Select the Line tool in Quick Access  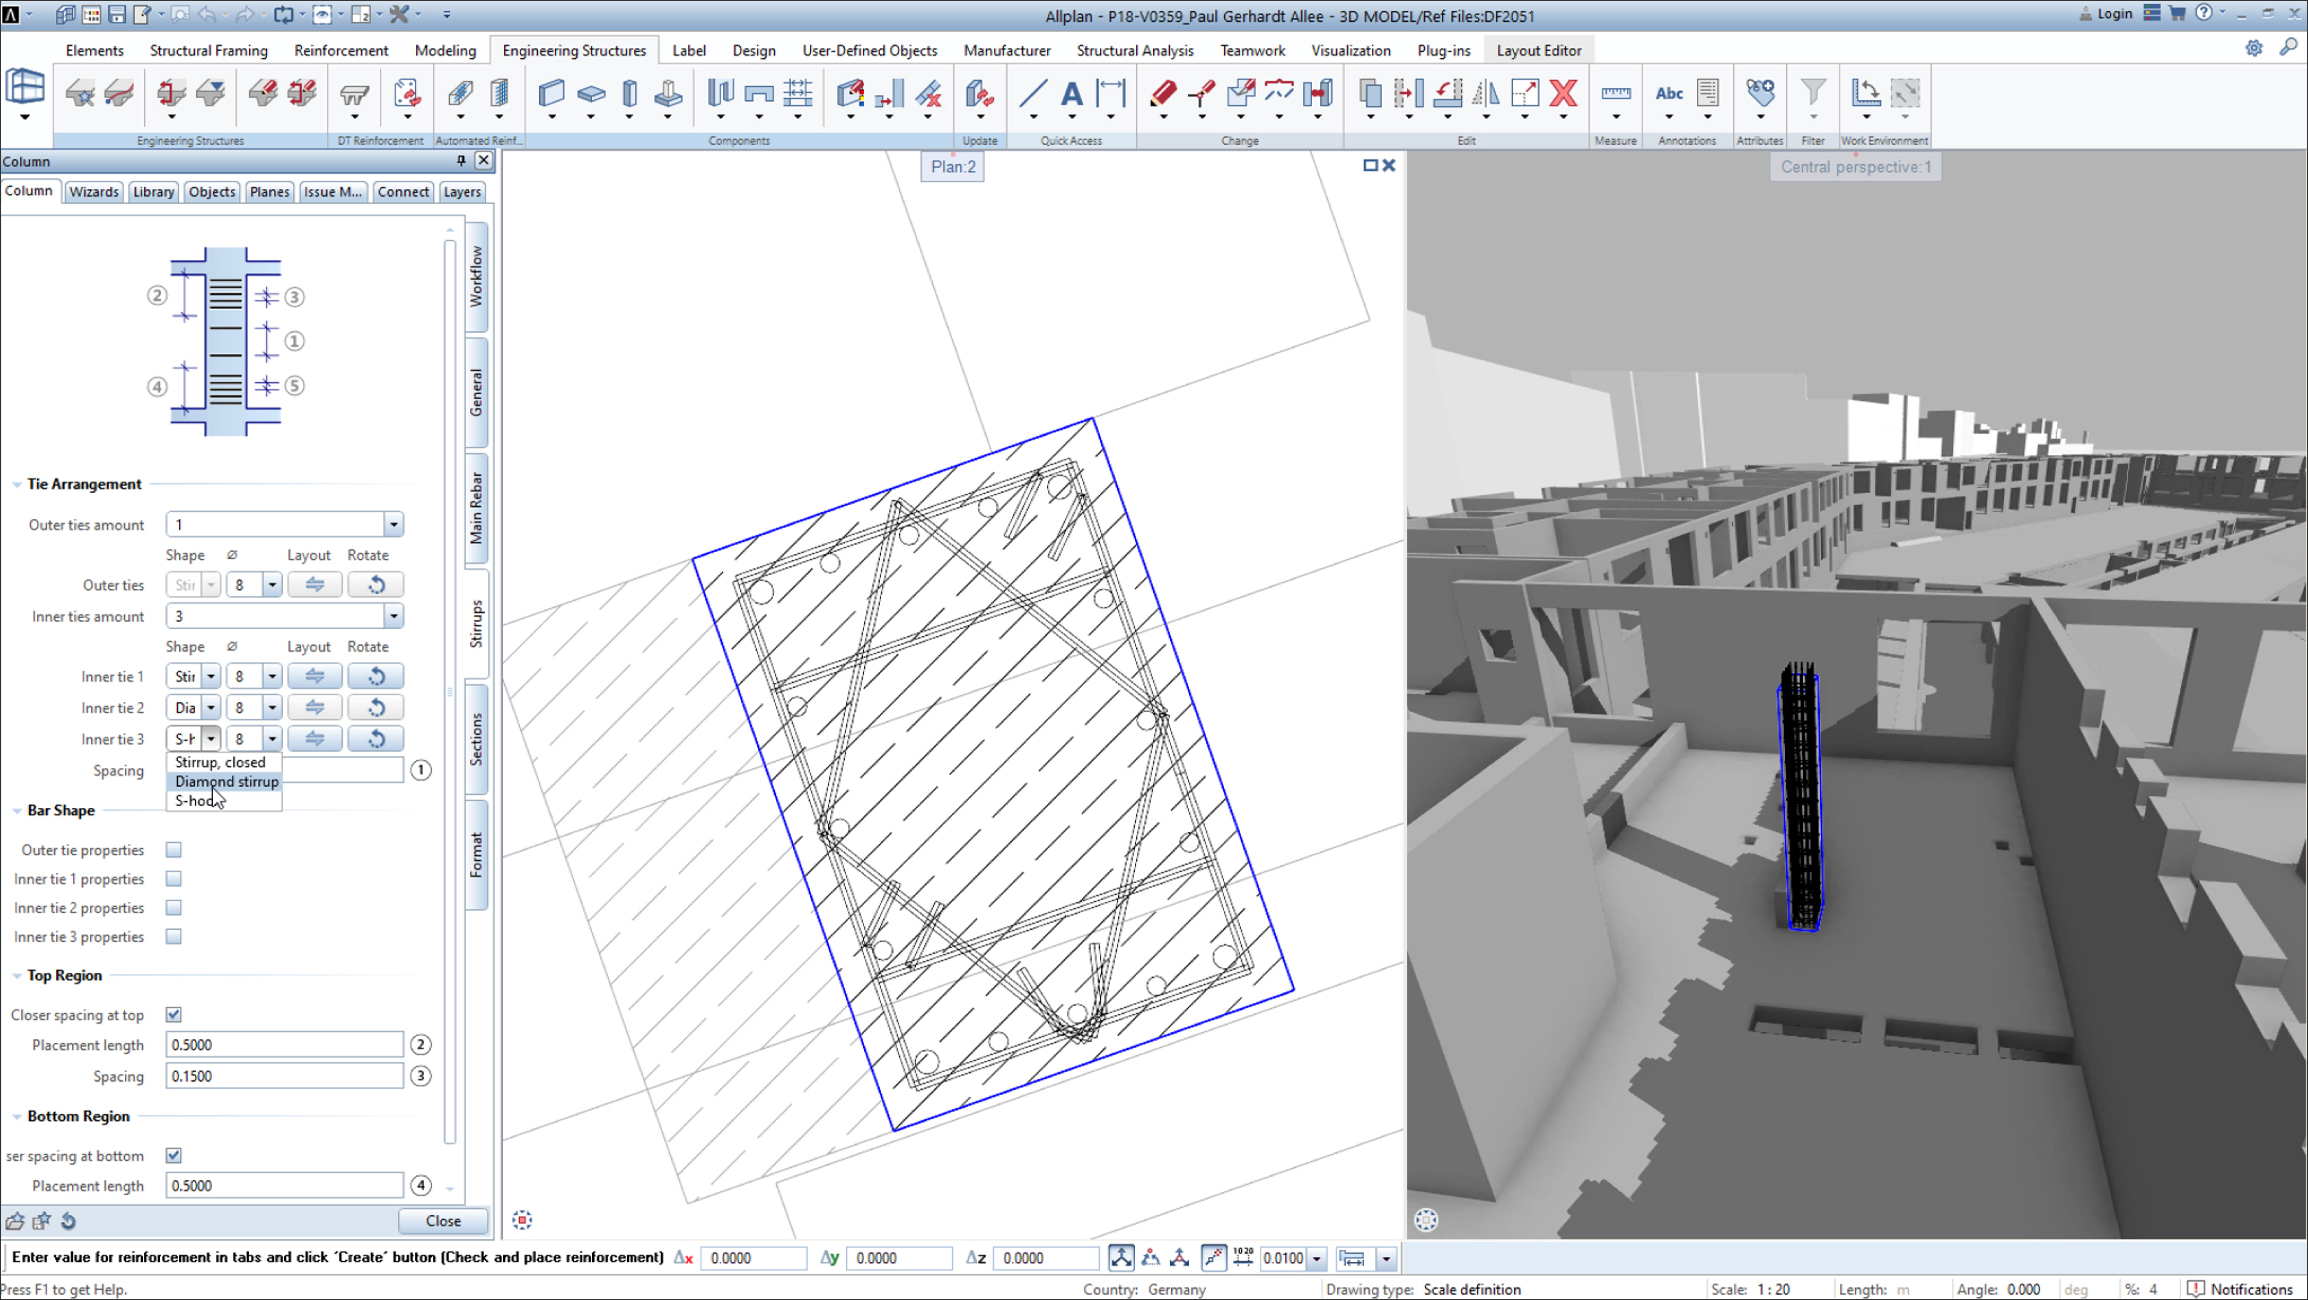coord(1032,94)
